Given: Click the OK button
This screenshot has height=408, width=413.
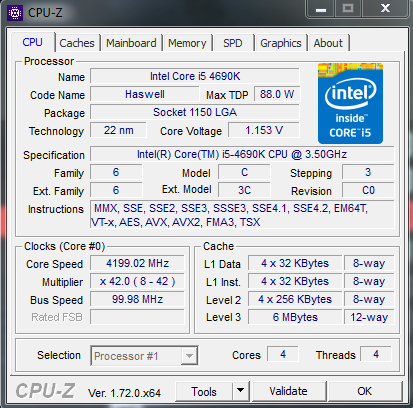Looking at the screenshot, I should click(365, 391).
